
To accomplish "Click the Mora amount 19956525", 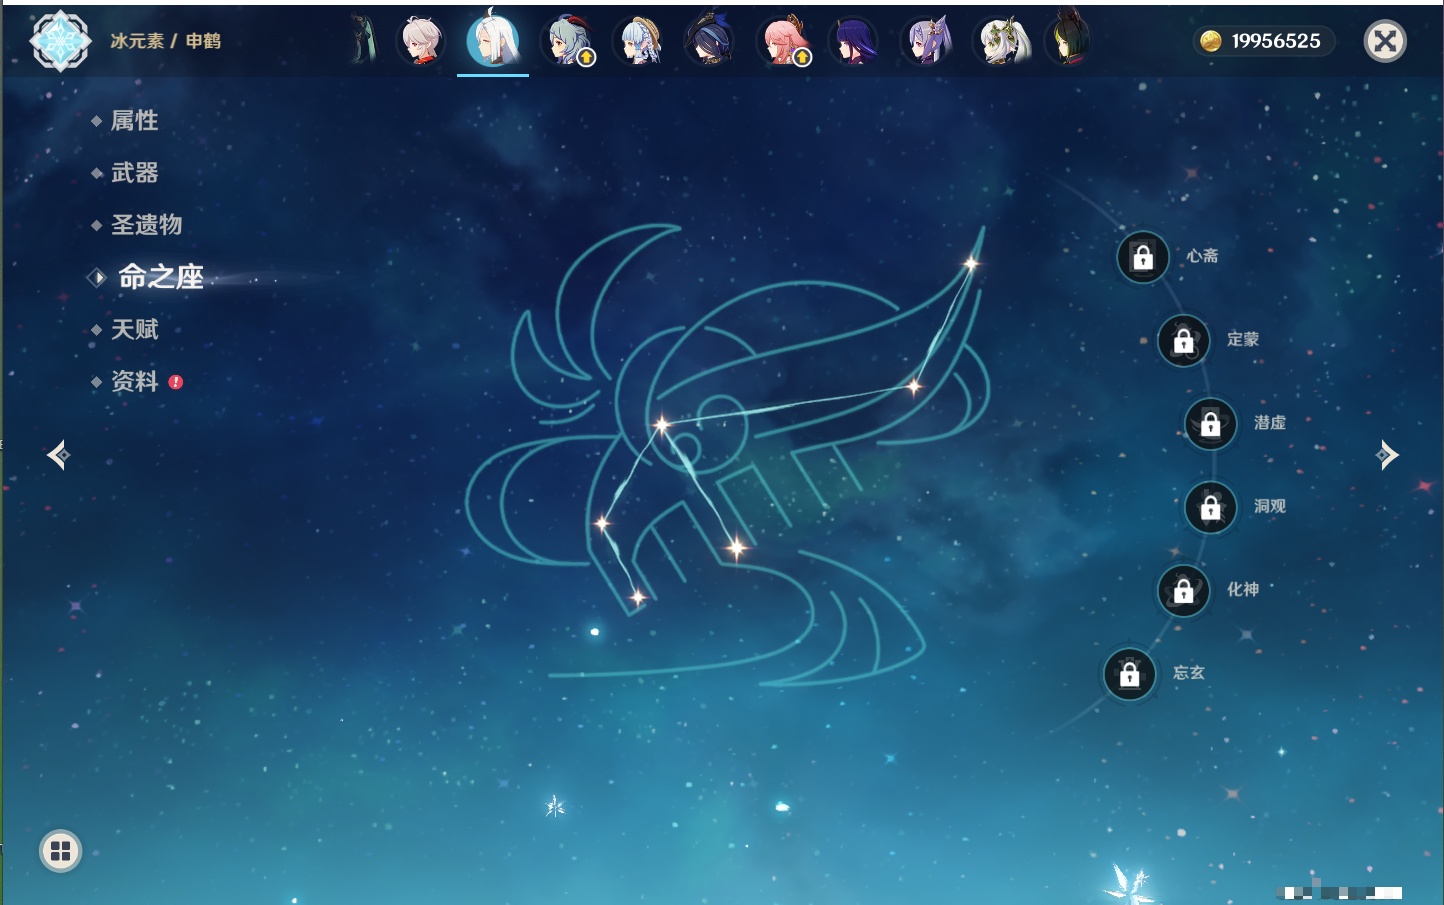I will (1276, 41).
